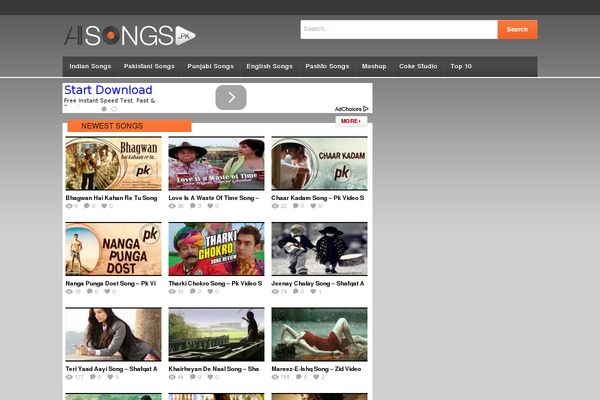The height and width of the screenshot is (400, 600).
Task: Click comment icon under Jeenay Chalay song
Action: coord(296,292)
